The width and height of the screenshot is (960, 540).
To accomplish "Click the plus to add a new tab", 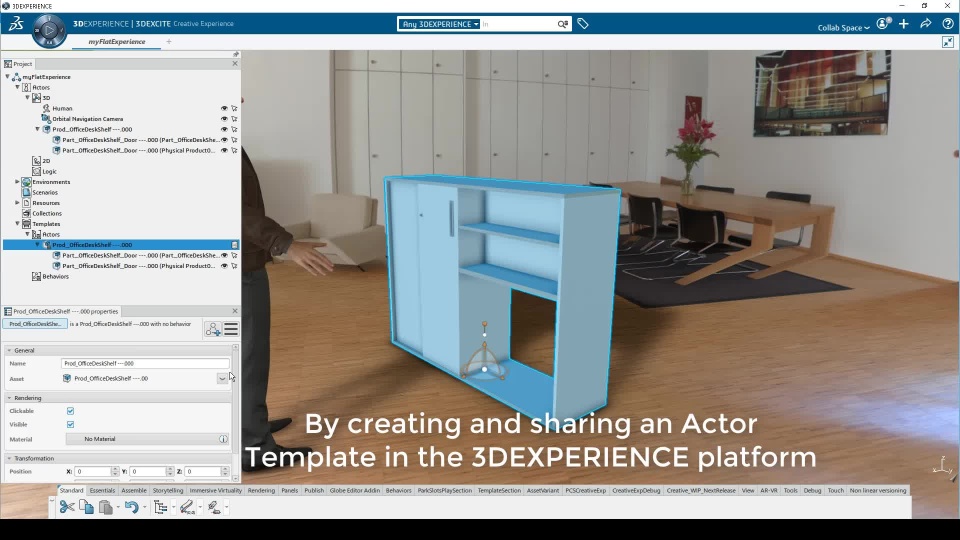I will pyautogui.click(x=168, y=42).
